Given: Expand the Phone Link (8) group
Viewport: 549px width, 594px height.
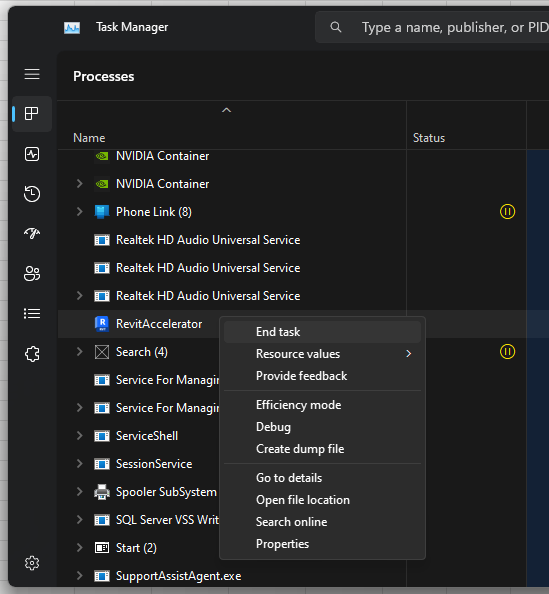Looking at the screenshot, I should tap(80, 212).
